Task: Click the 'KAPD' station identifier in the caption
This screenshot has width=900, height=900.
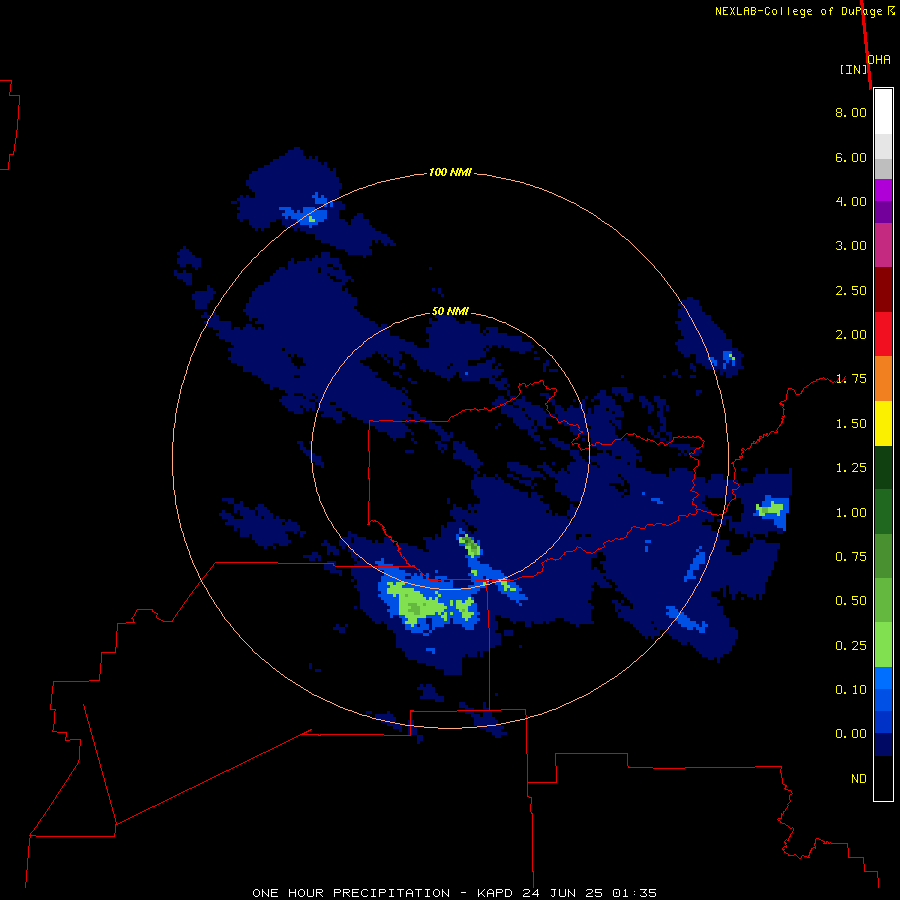Action: (x=494, y=893)
